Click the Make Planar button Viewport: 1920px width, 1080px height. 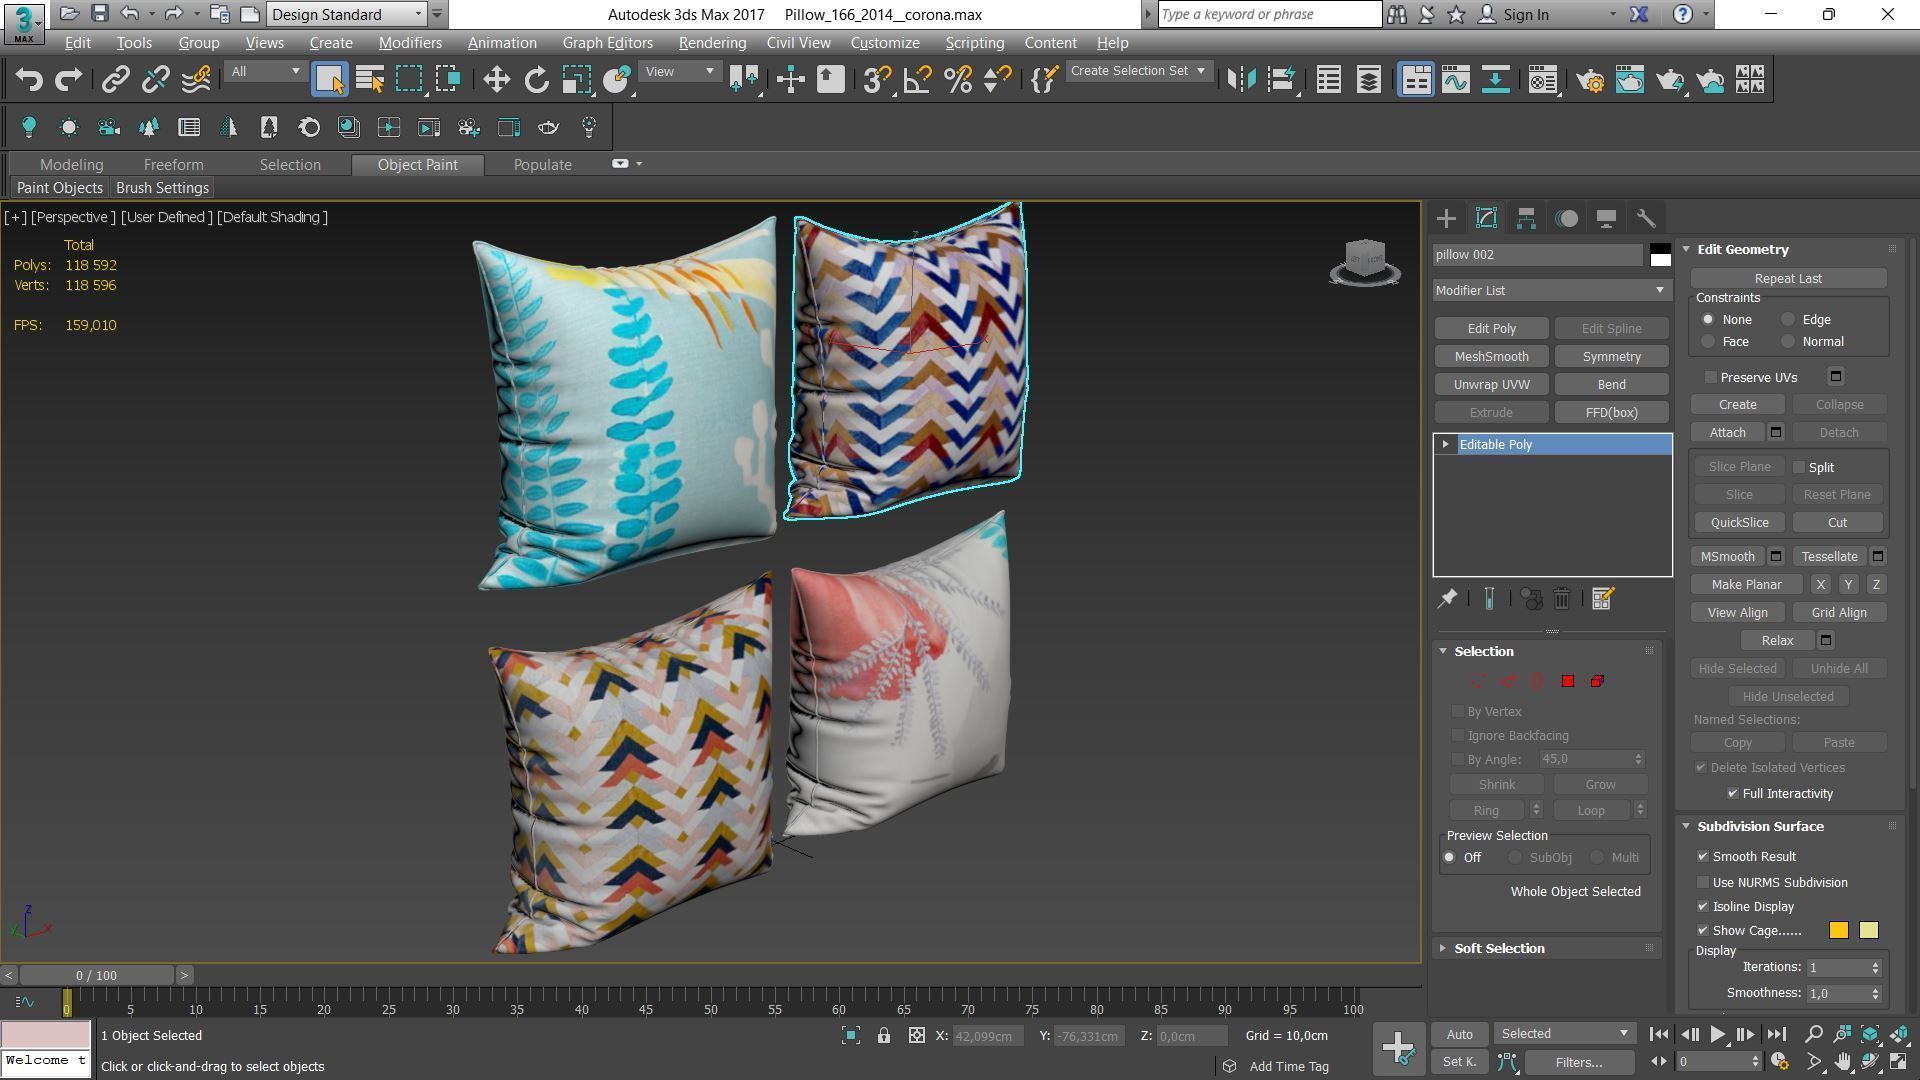pyautogui.click(x=1746, y=584)
